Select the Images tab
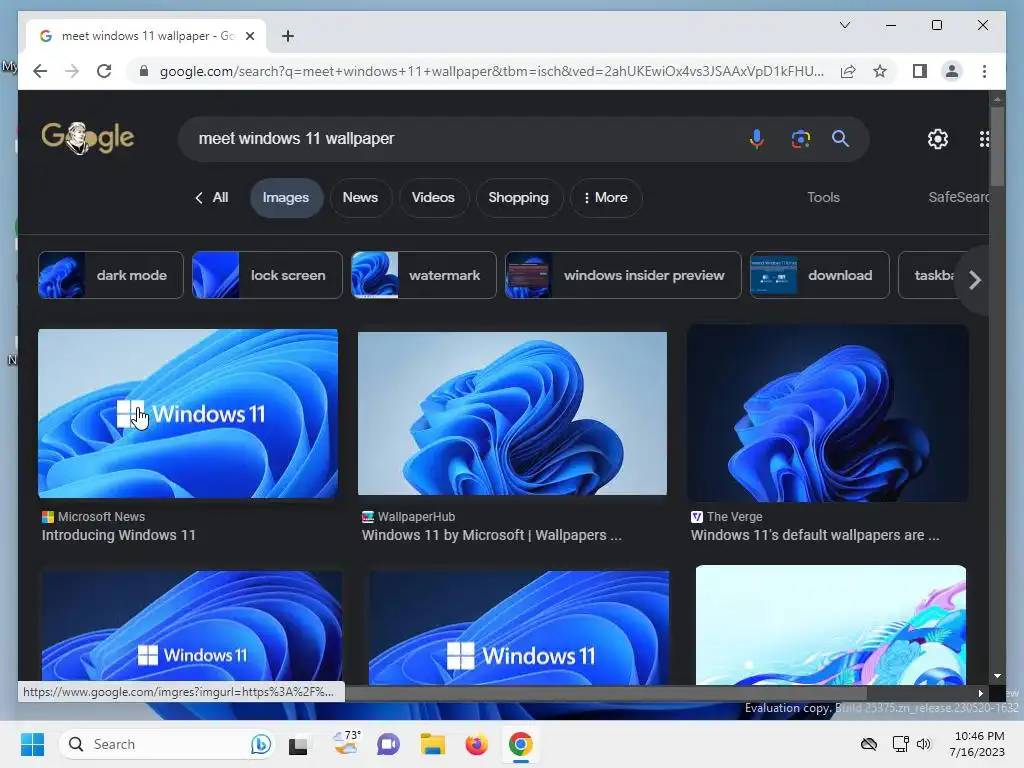The image size is (1024, 768). [x=286, y=198]
